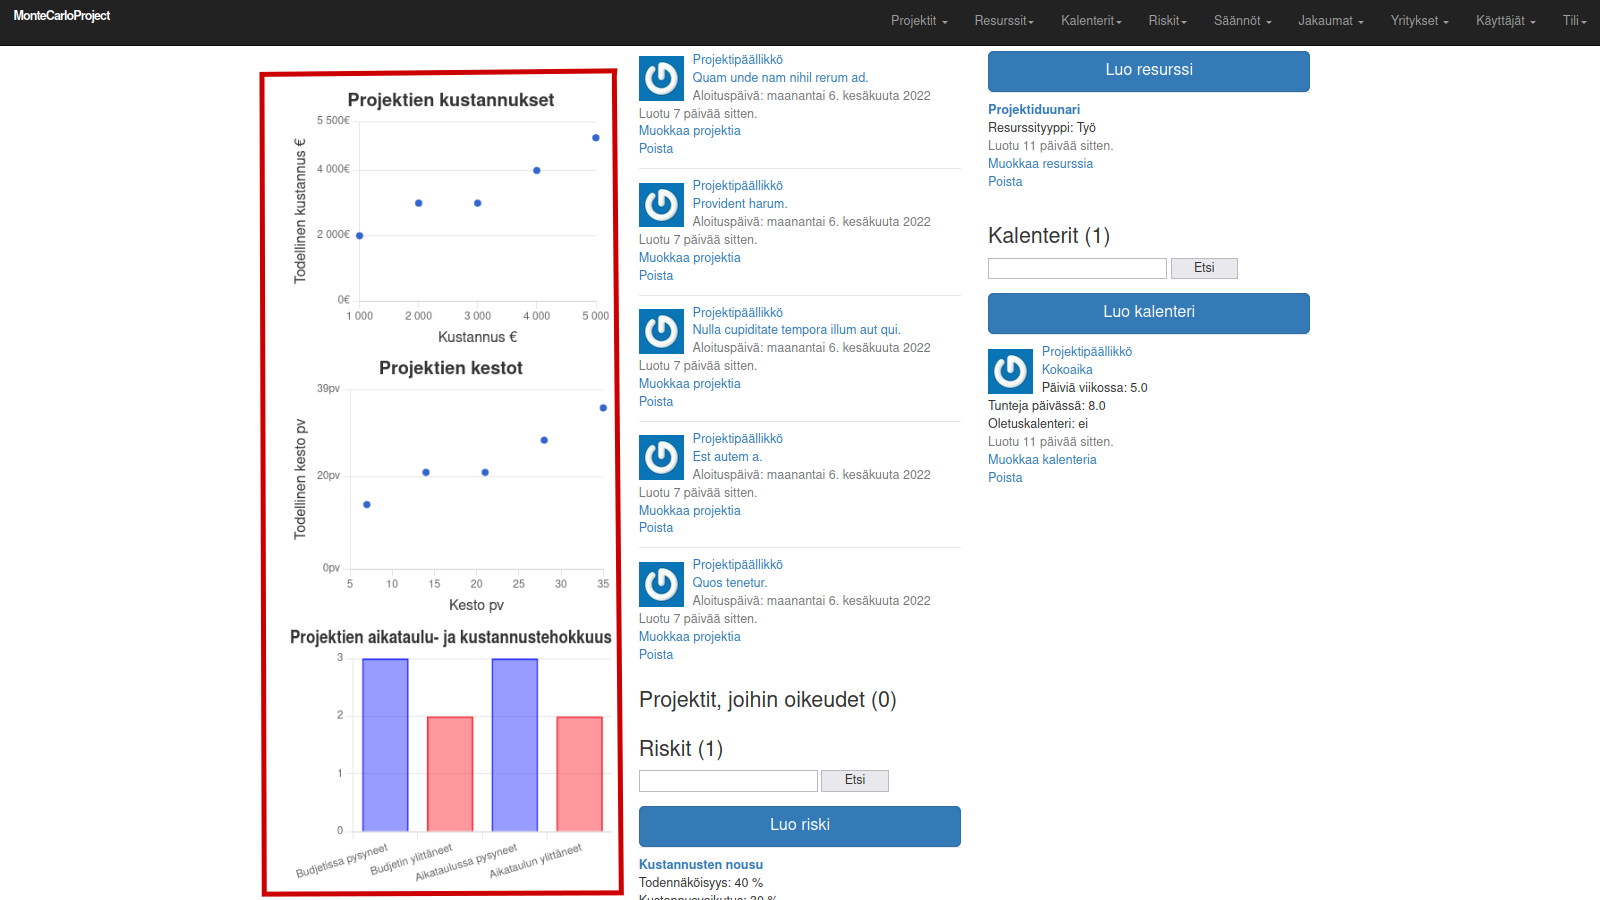
Task: Click the calendar search text field
Action: [x=1077, y=268]
